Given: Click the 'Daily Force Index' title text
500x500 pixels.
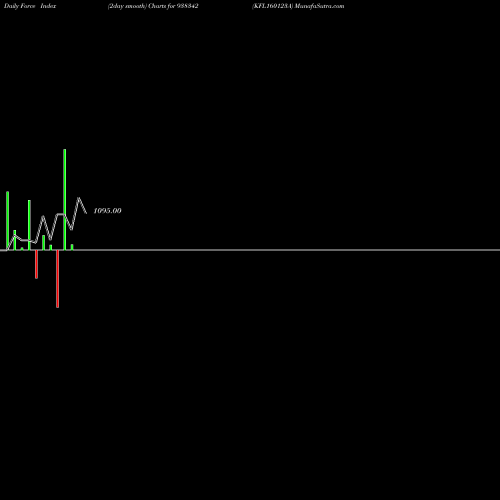Looking at the screenshot, I should tap(30, 6).
